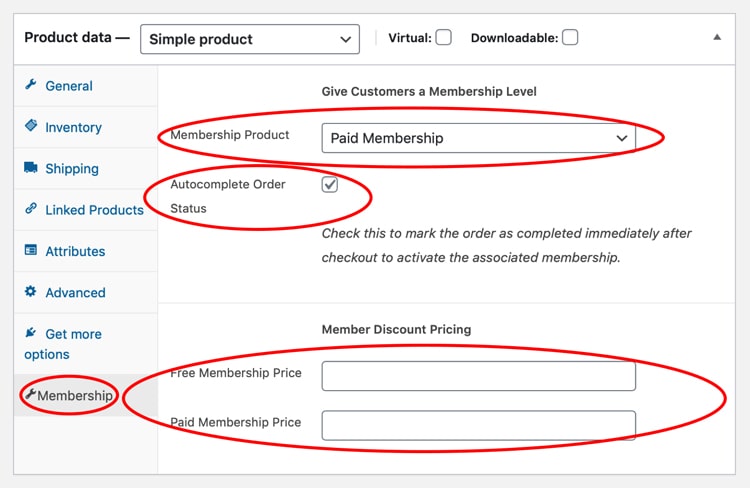Click the Advanced gear icon
The width and height of the screenshot is (750, 488).
click(x=31, y=291)
